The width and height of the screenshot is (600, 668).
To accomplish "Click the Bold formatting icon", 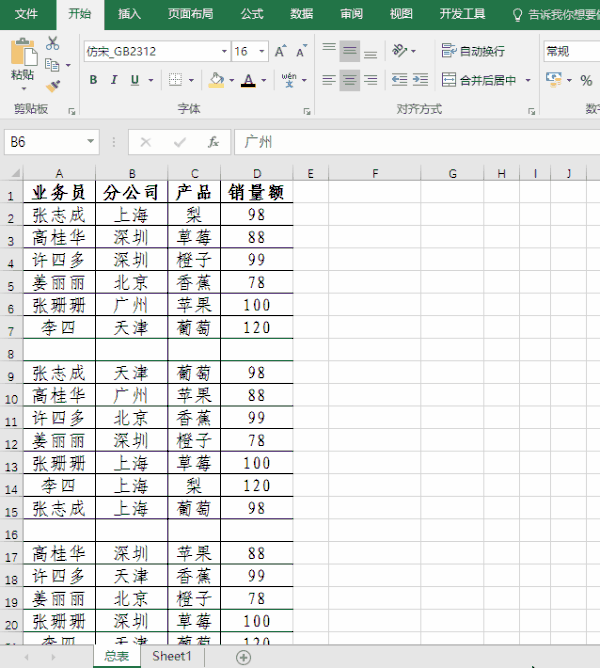I will 93,81.
